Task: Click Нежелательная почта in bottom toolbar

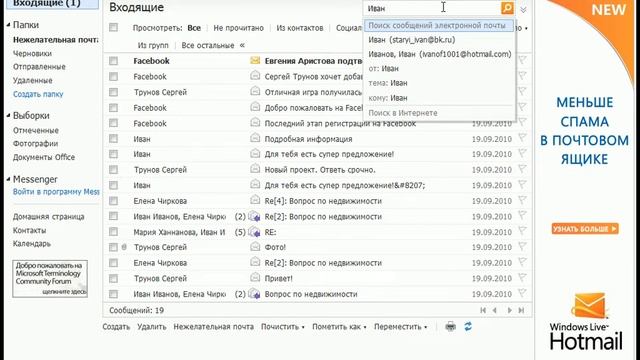Action: coord(213,327)
